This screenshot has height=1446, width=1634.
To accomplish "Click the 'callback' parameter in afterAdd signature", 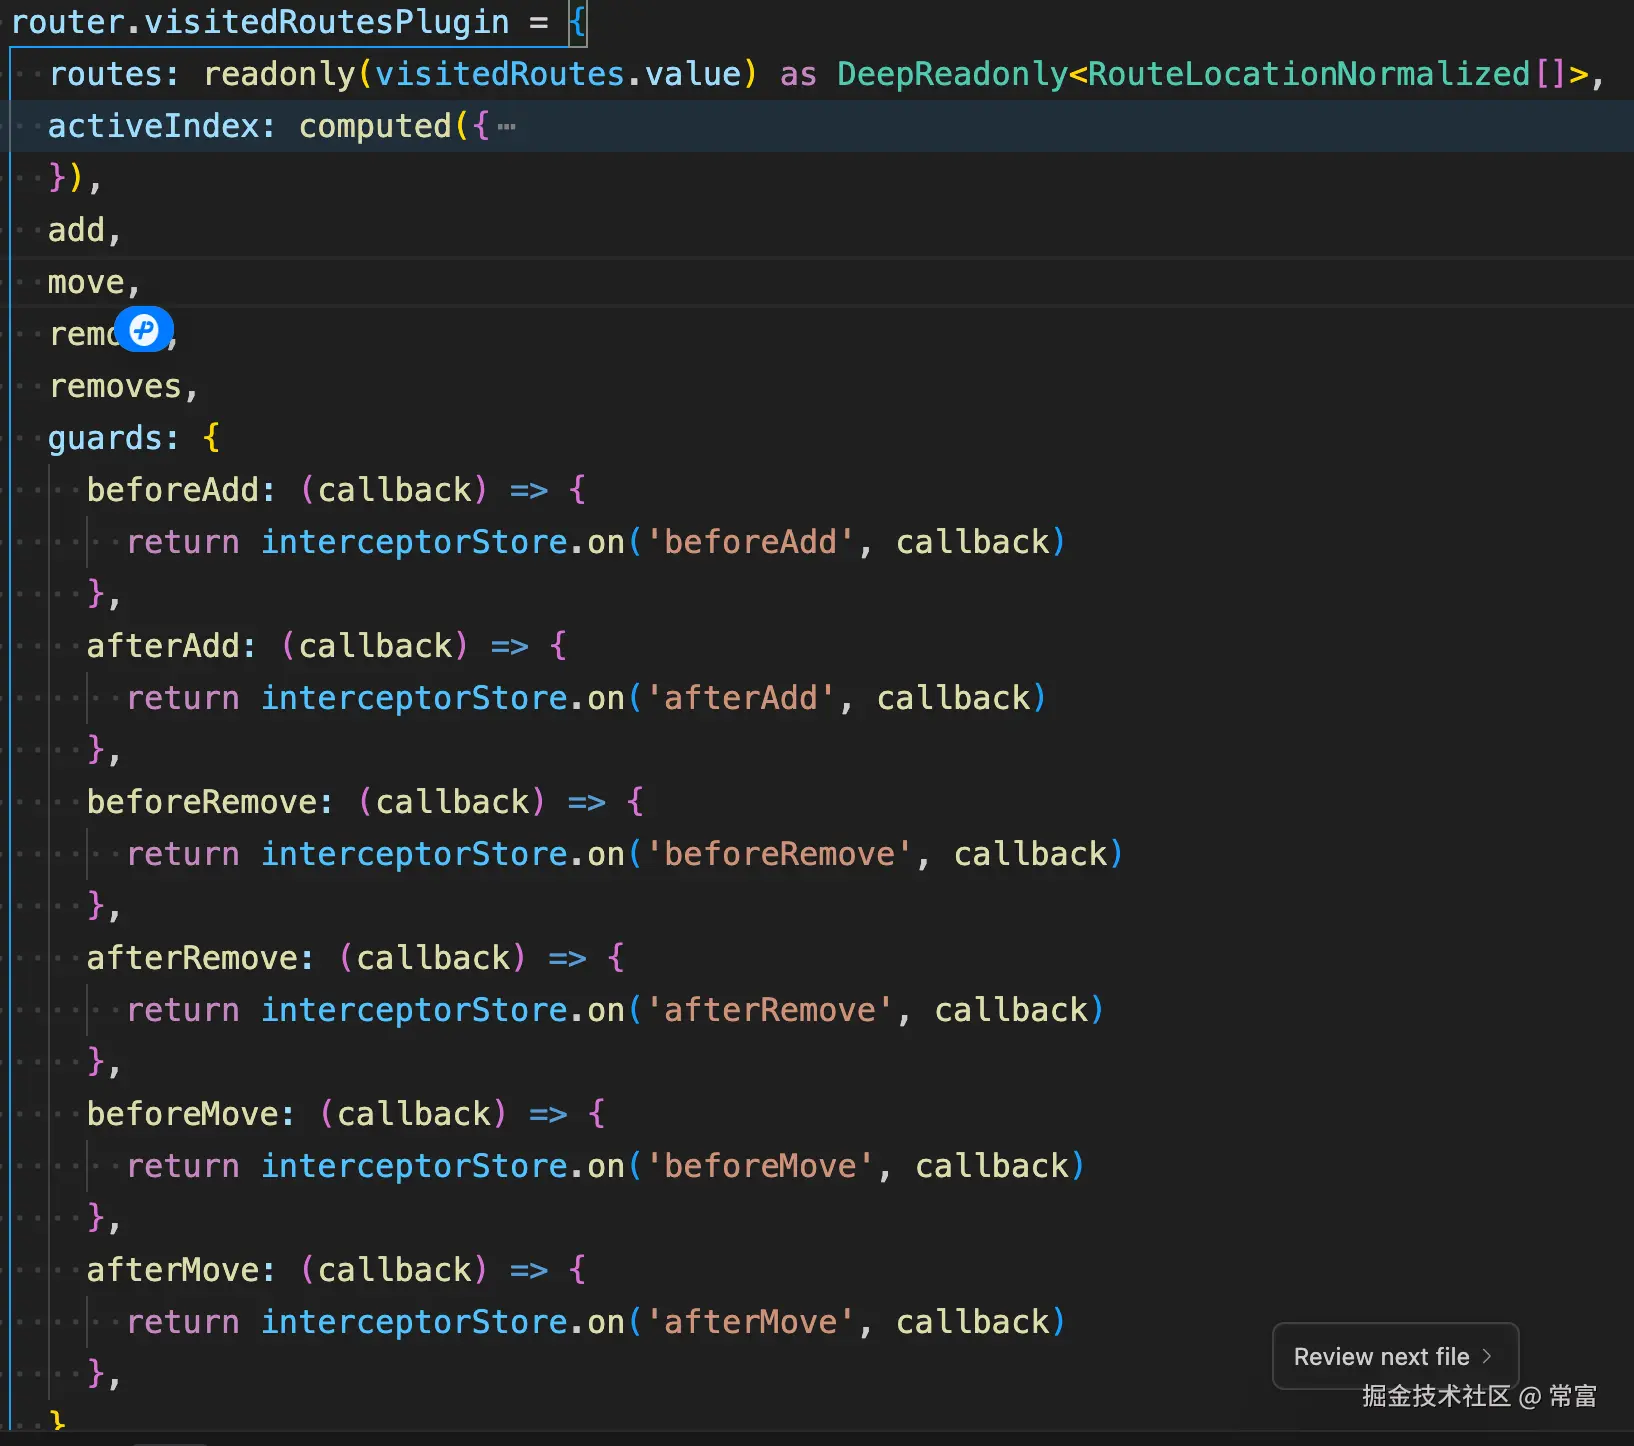I will (375, 646).
